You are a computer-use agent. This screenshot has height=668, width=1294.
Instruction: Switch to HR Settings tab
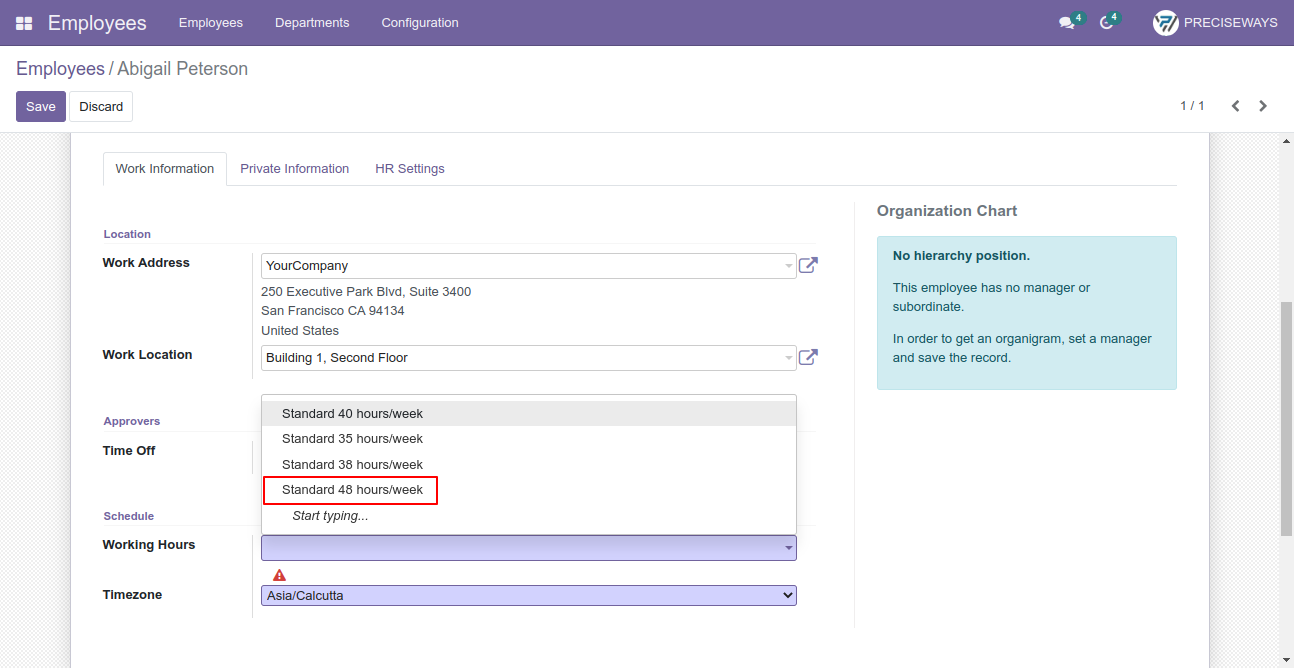click(410, 169)
